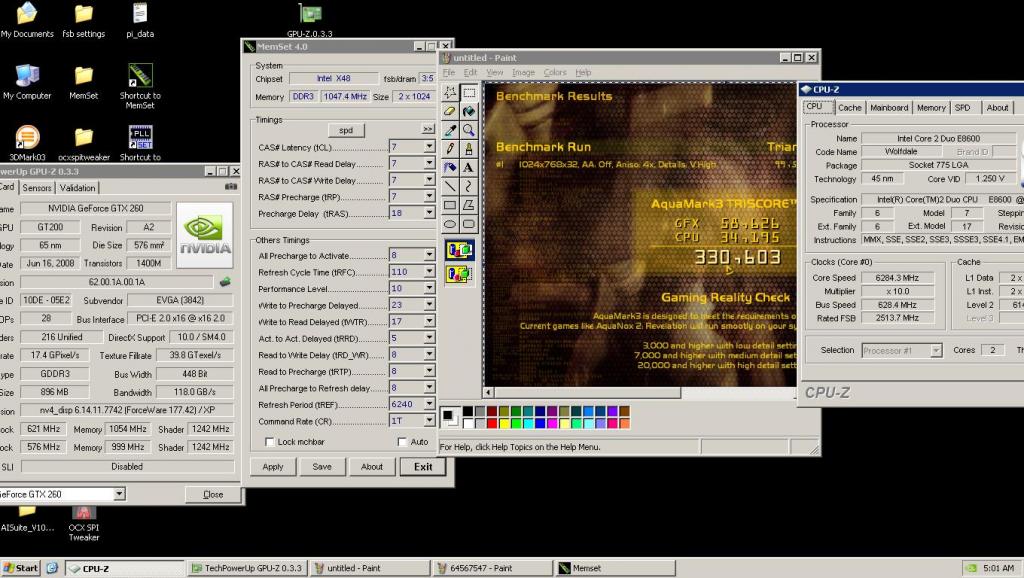Open the GeForce GTX 260 card selector dropdown
This screenshot has height=578, width=1024.
(x=119, y=494)
